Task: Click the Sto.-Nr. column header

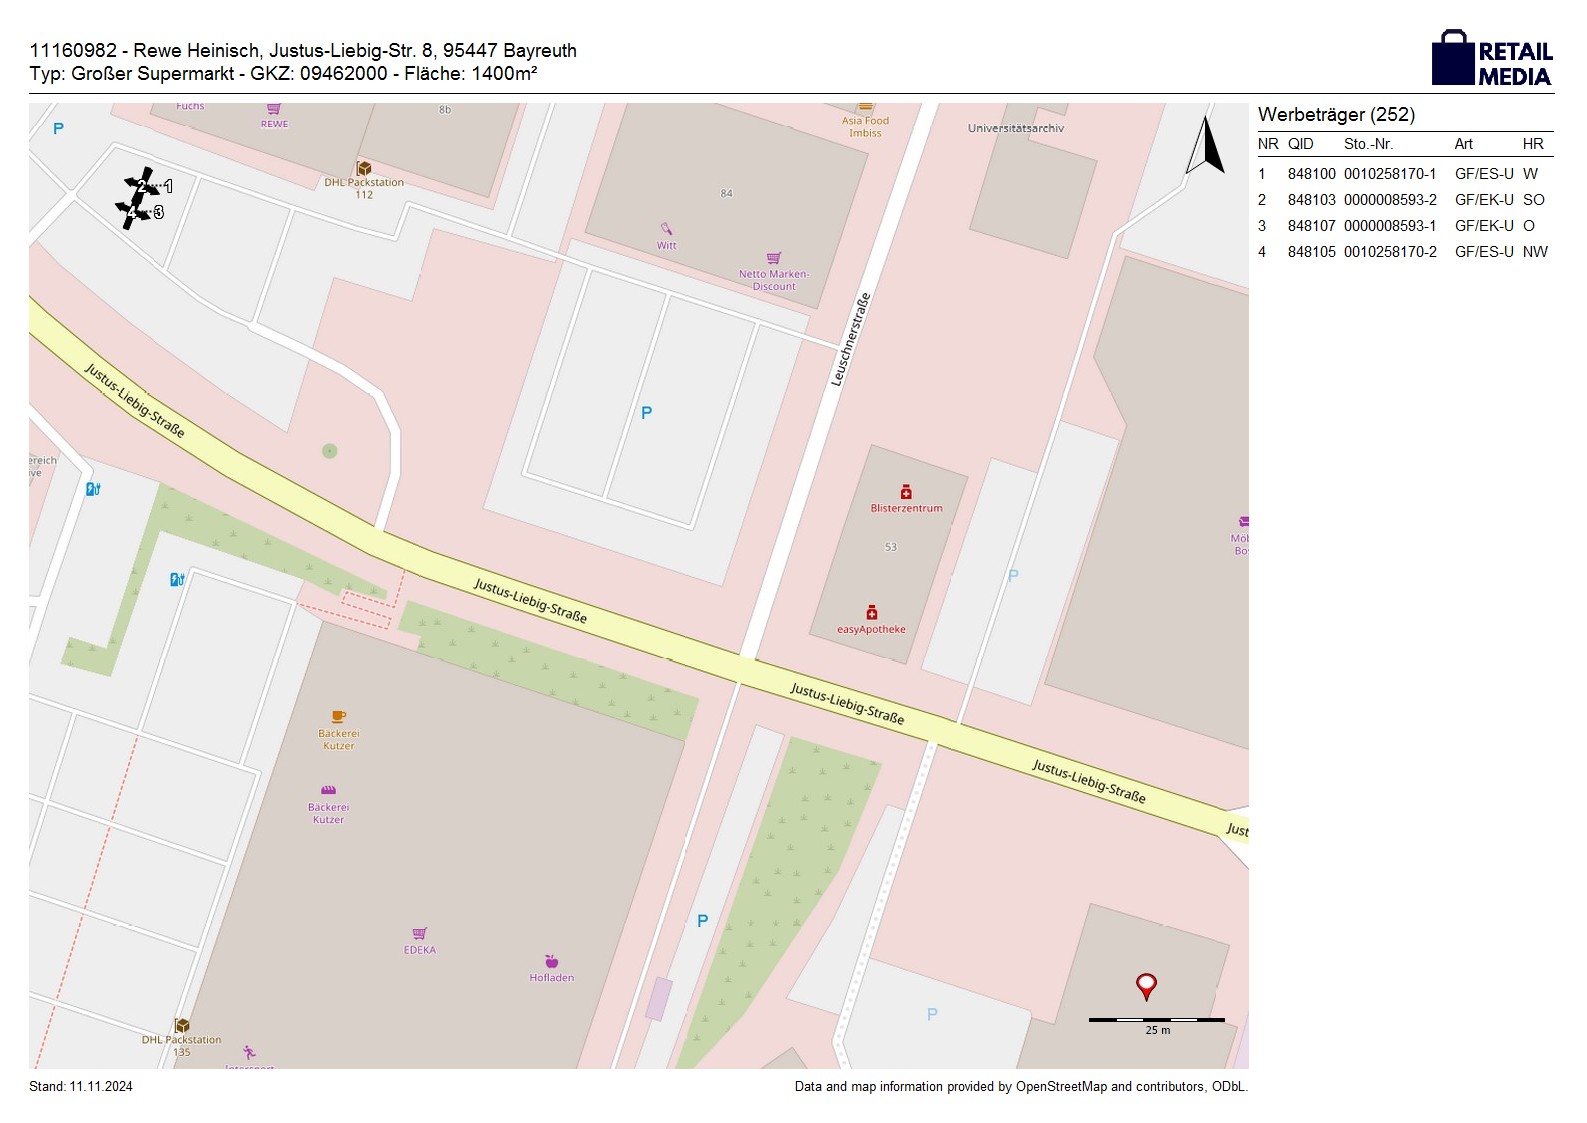Action: (1368, 144)
